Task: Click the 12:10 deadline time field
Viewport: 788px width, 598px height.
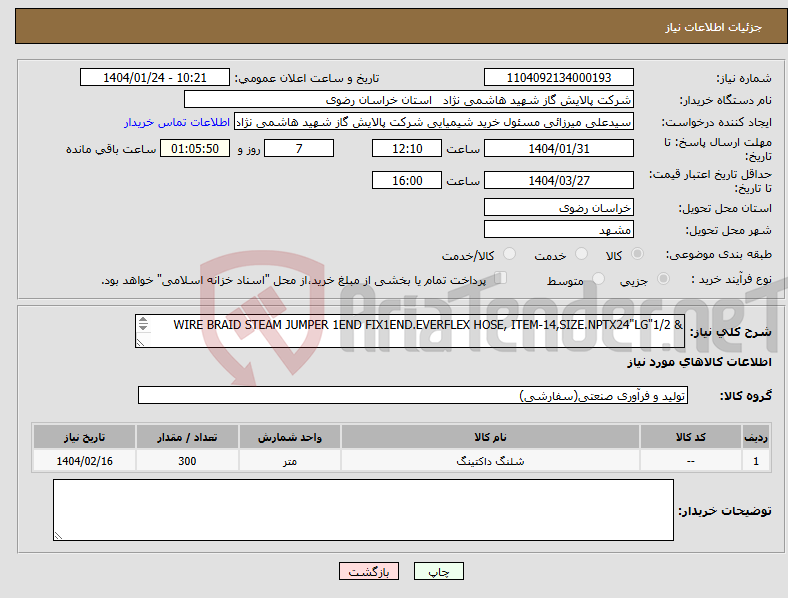Action: (x=407, y=148)
